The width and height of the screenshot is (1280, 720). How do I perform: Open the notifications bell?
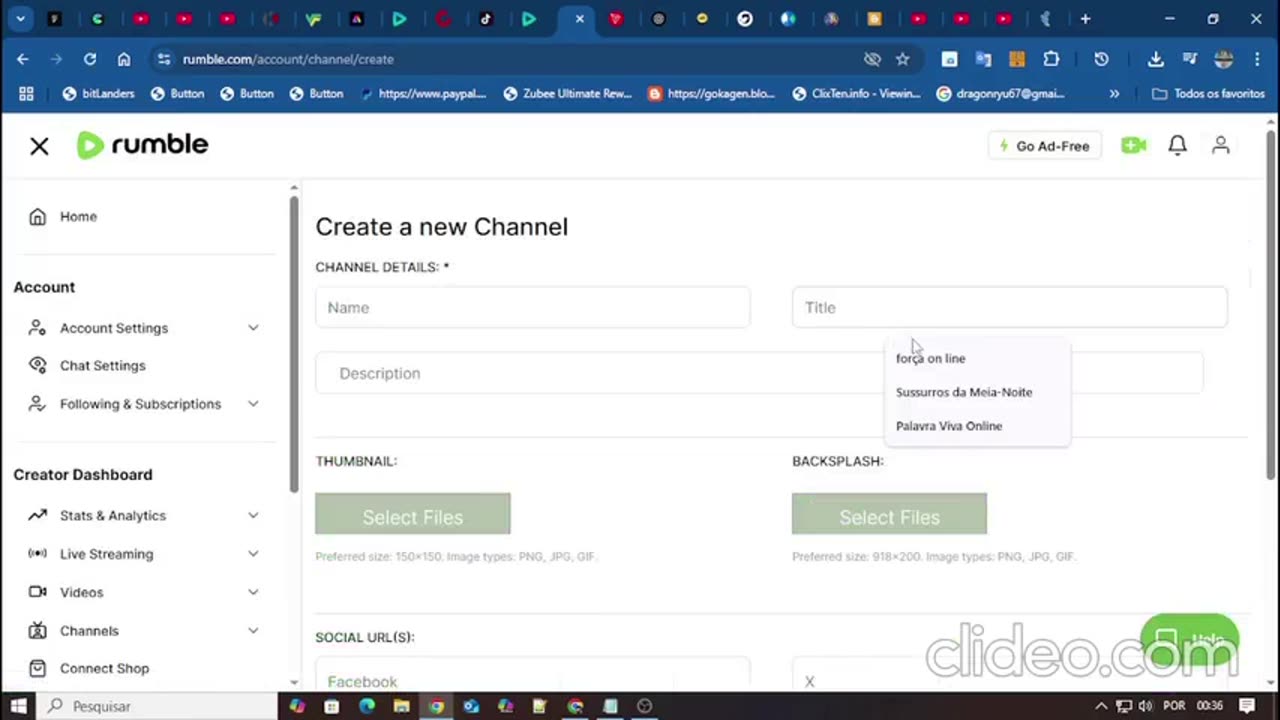tap(1178, 146)
